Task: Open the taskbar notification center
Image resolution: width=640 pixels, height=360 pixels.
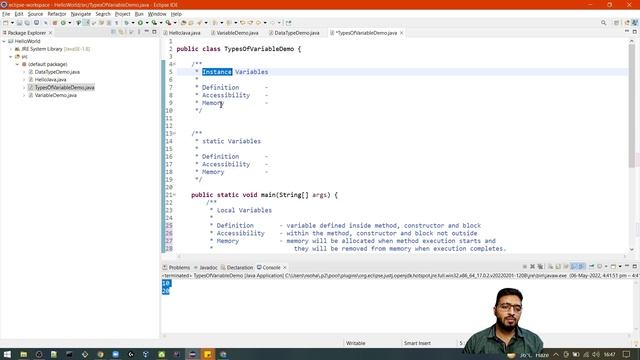Action: (x=627, y=354)
